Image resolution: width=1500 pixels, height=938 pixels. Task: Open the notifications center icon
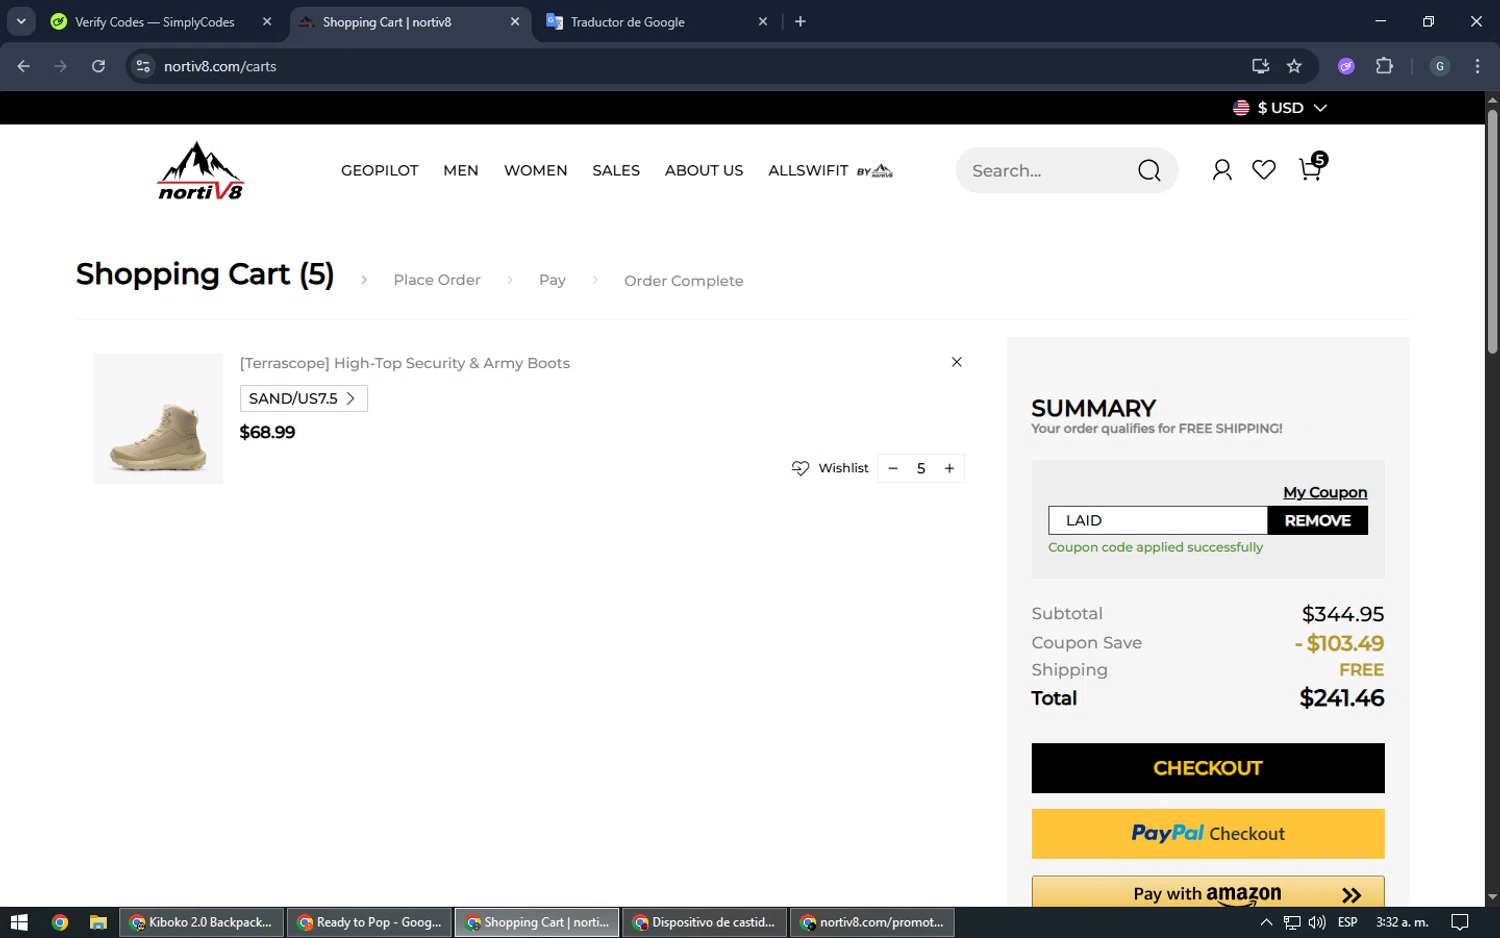(1460, 922)
